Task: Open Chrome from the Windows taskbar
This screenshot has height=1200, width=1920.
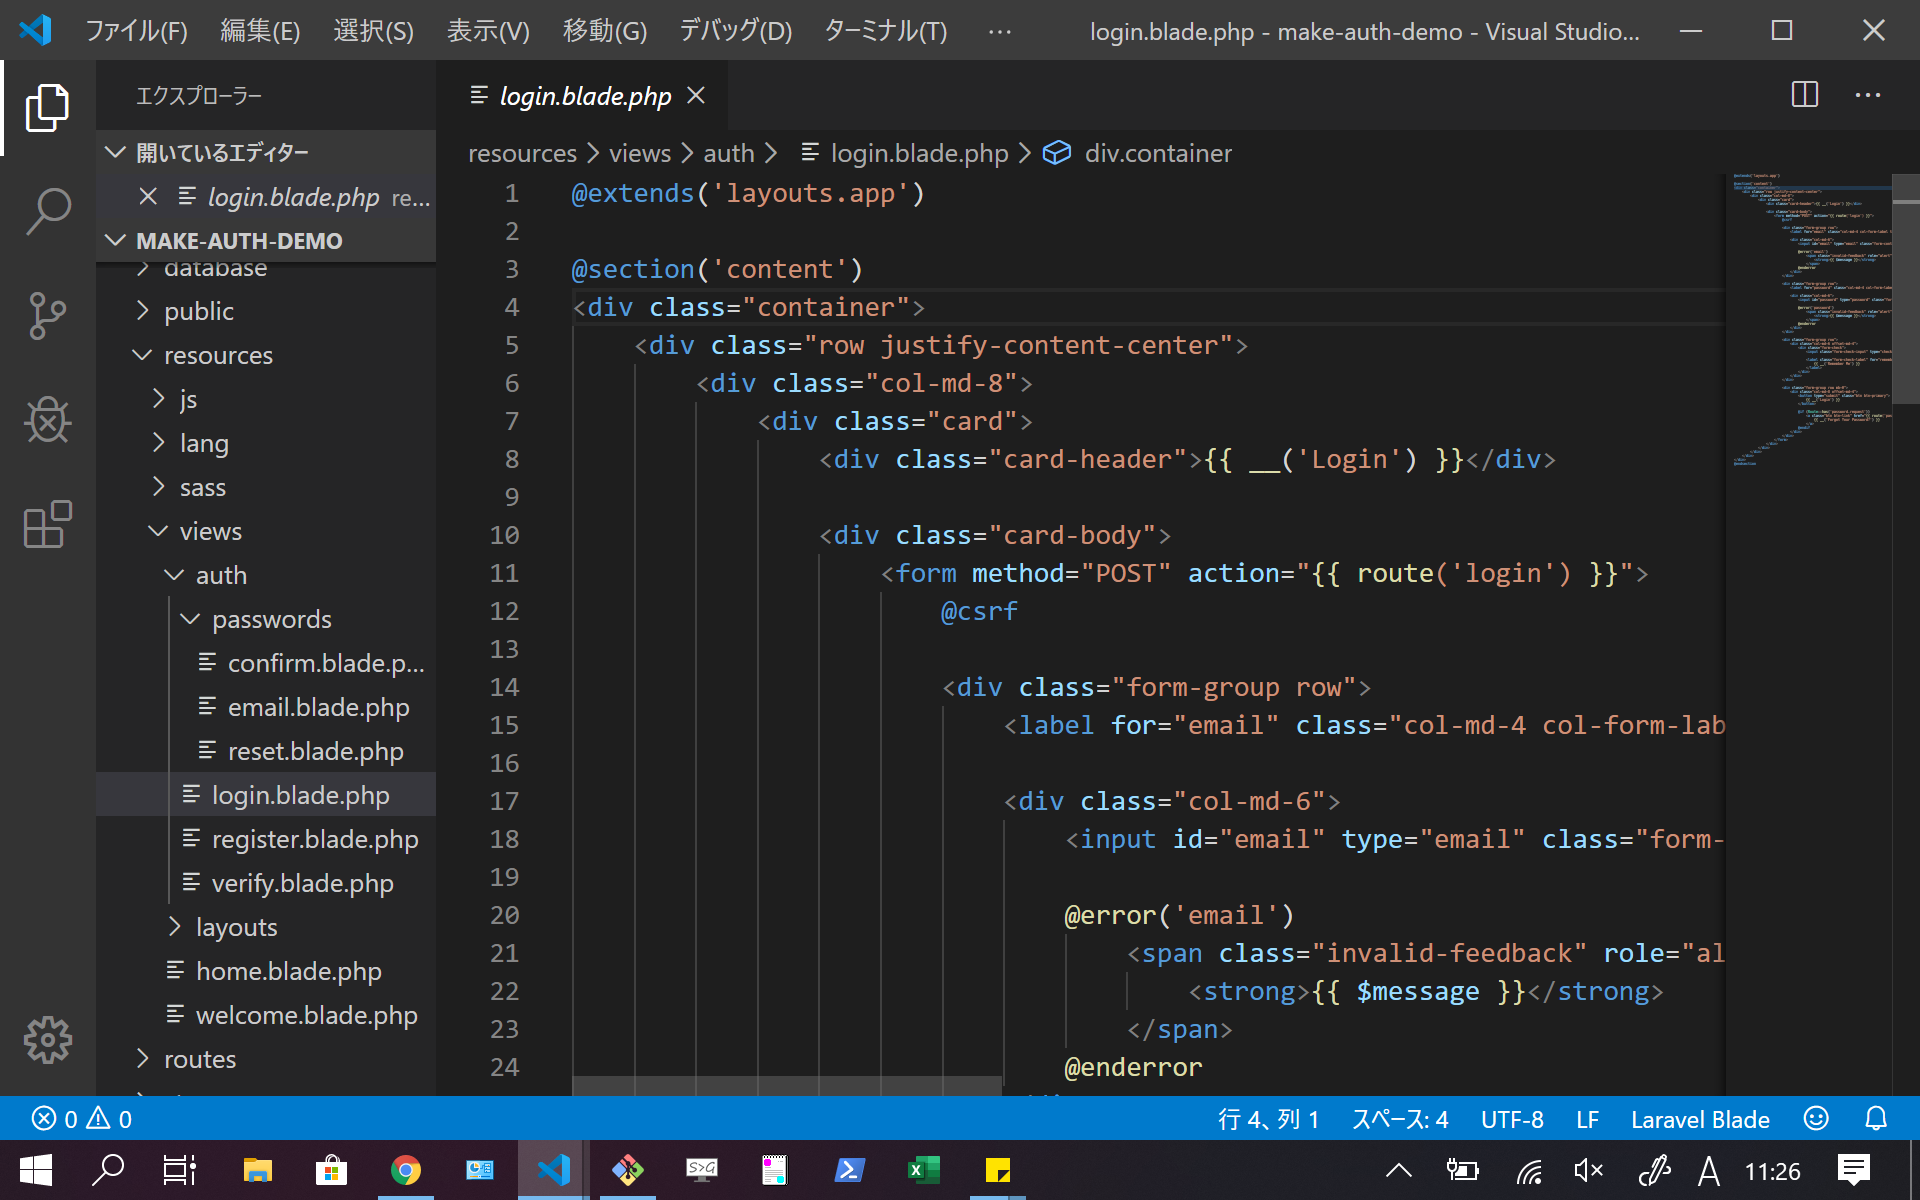Action: click(x=405, y=1170)
